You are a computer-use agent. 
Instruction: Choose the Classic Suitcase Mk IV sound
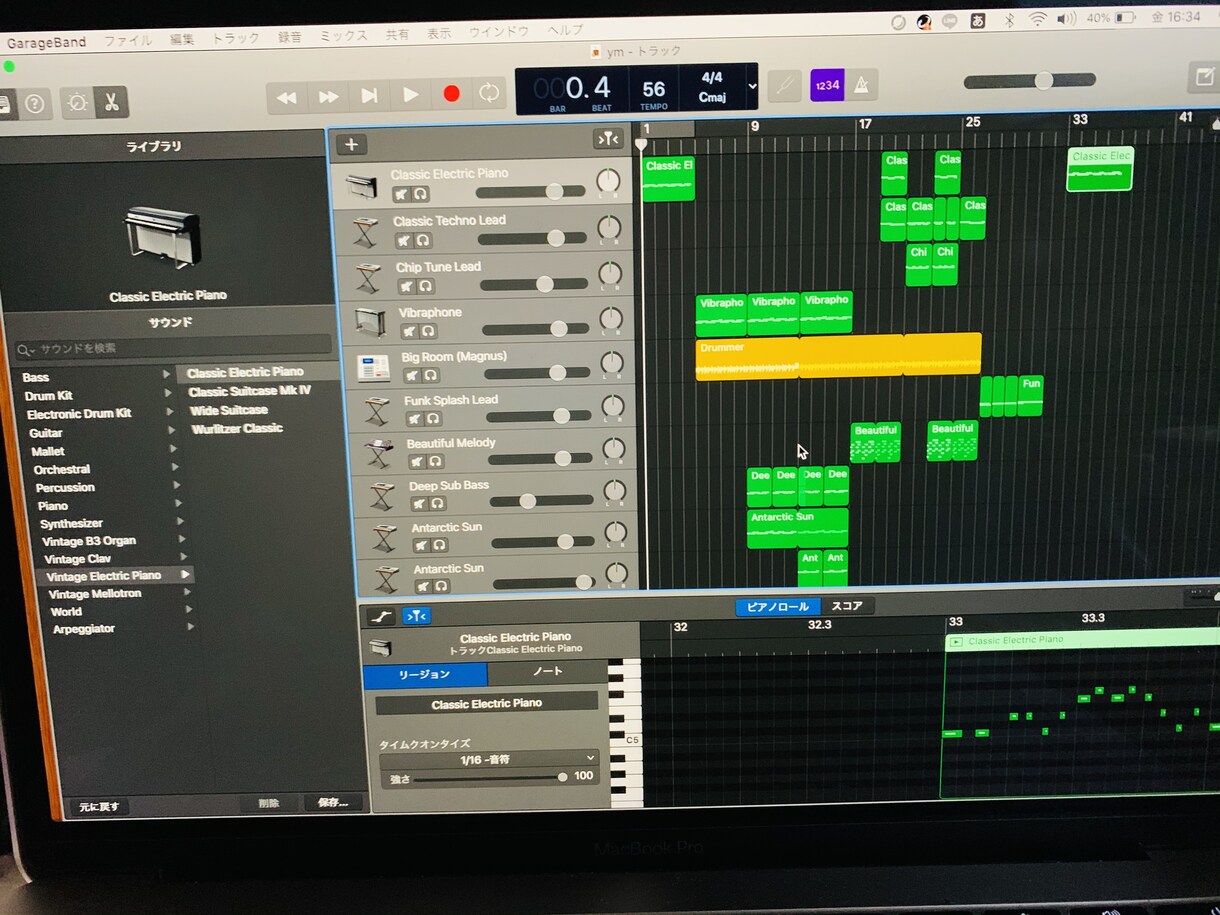tap(249, 391)
